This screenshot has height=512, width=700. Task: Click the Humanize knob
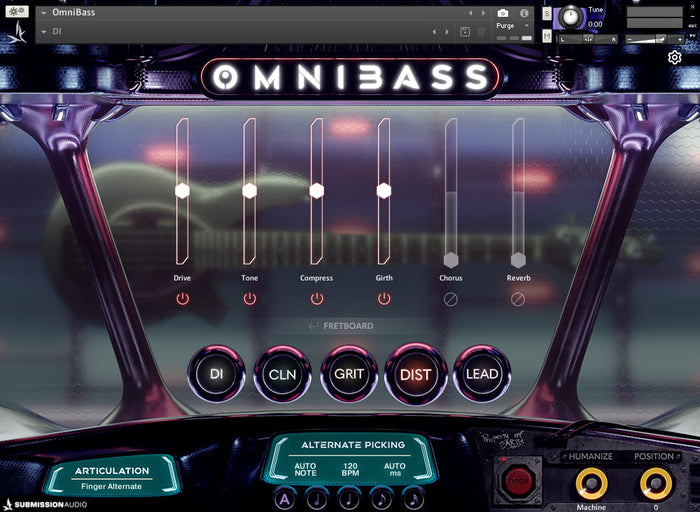[591, 483]
